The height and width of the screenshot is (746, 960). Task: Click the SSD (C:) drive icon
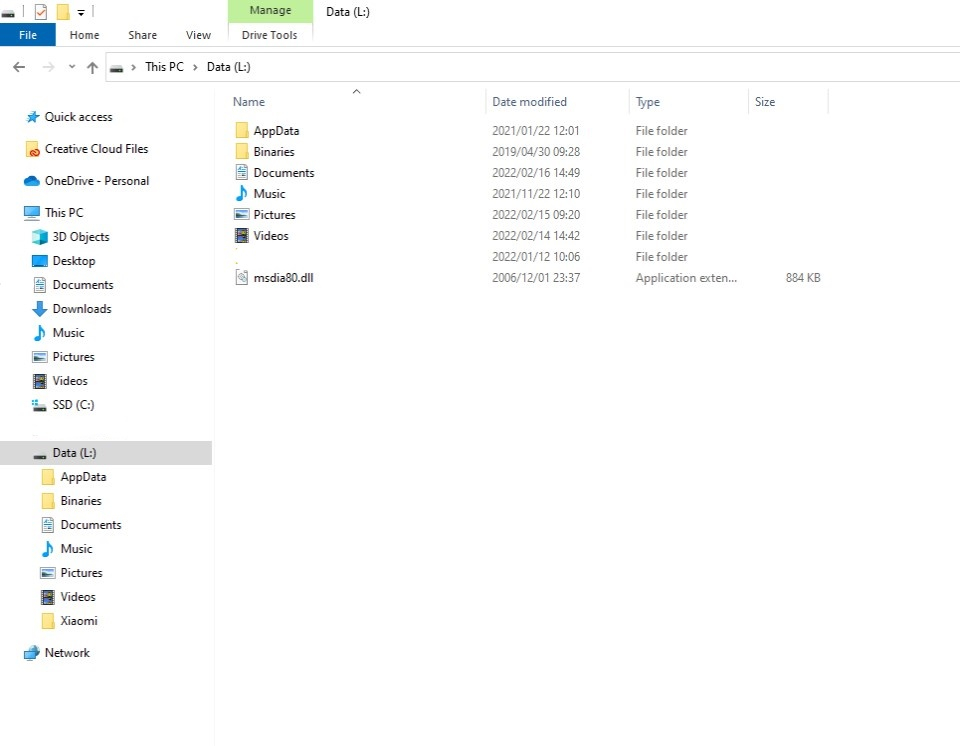(x=39, y=405)
